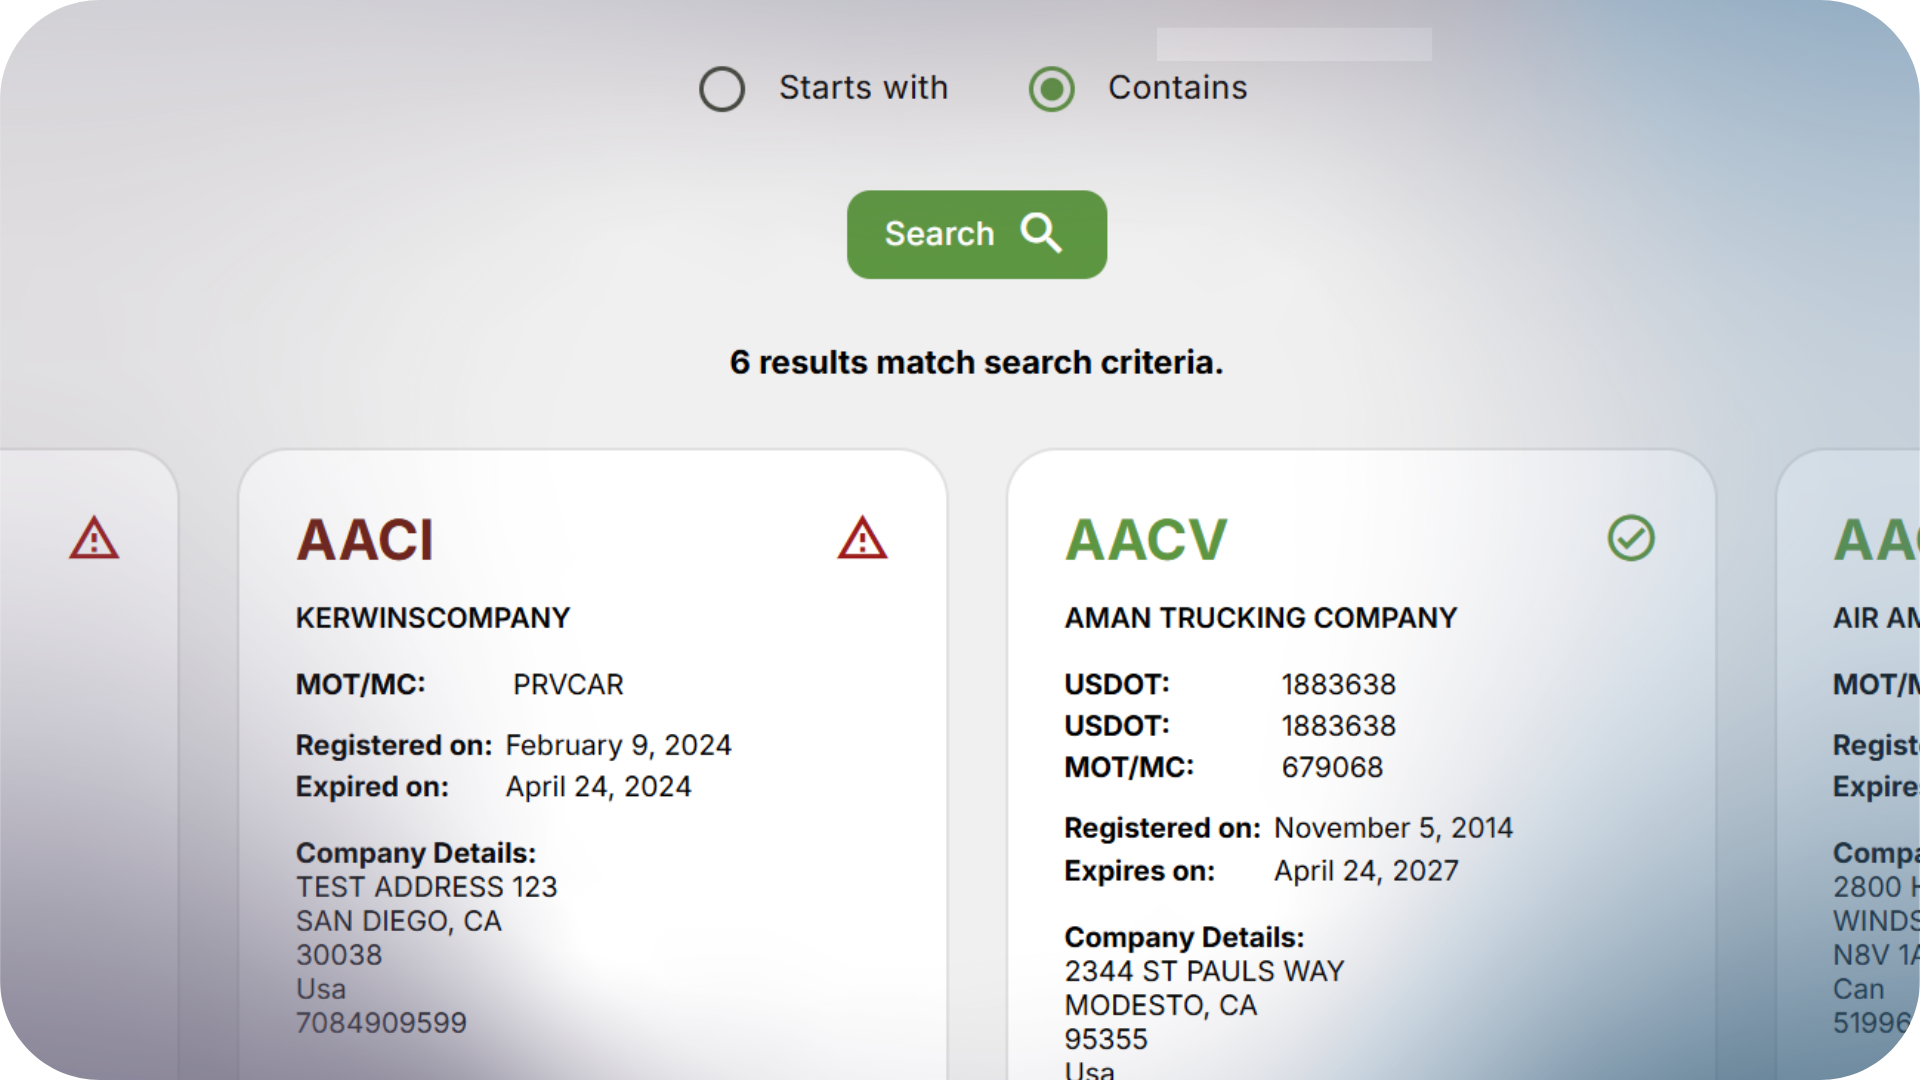Click the phone number 7084909599 on AACI card
Image resolution: width=1920 pixels, height=1080 pixels.
point(381,1022)
